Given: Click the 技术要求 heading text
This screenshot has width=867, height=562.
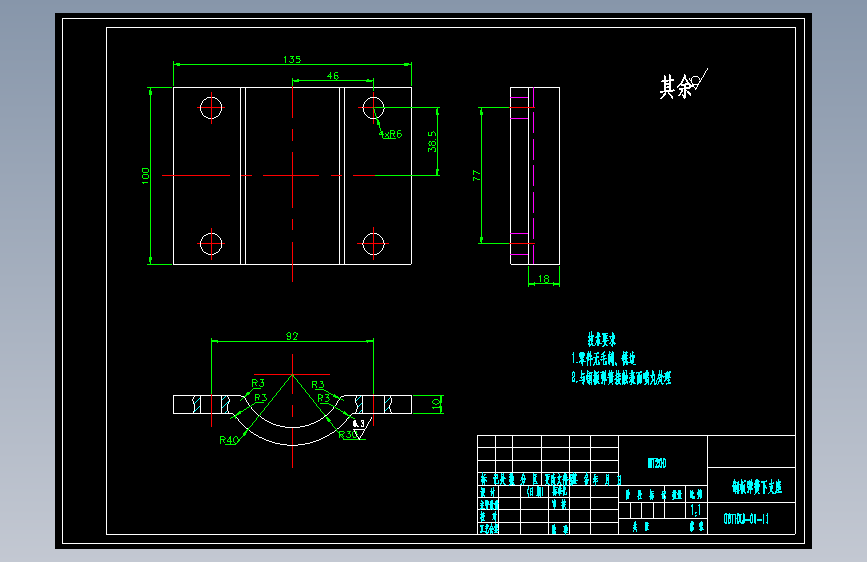Looking at the screenshot, I should coord(602,340).
